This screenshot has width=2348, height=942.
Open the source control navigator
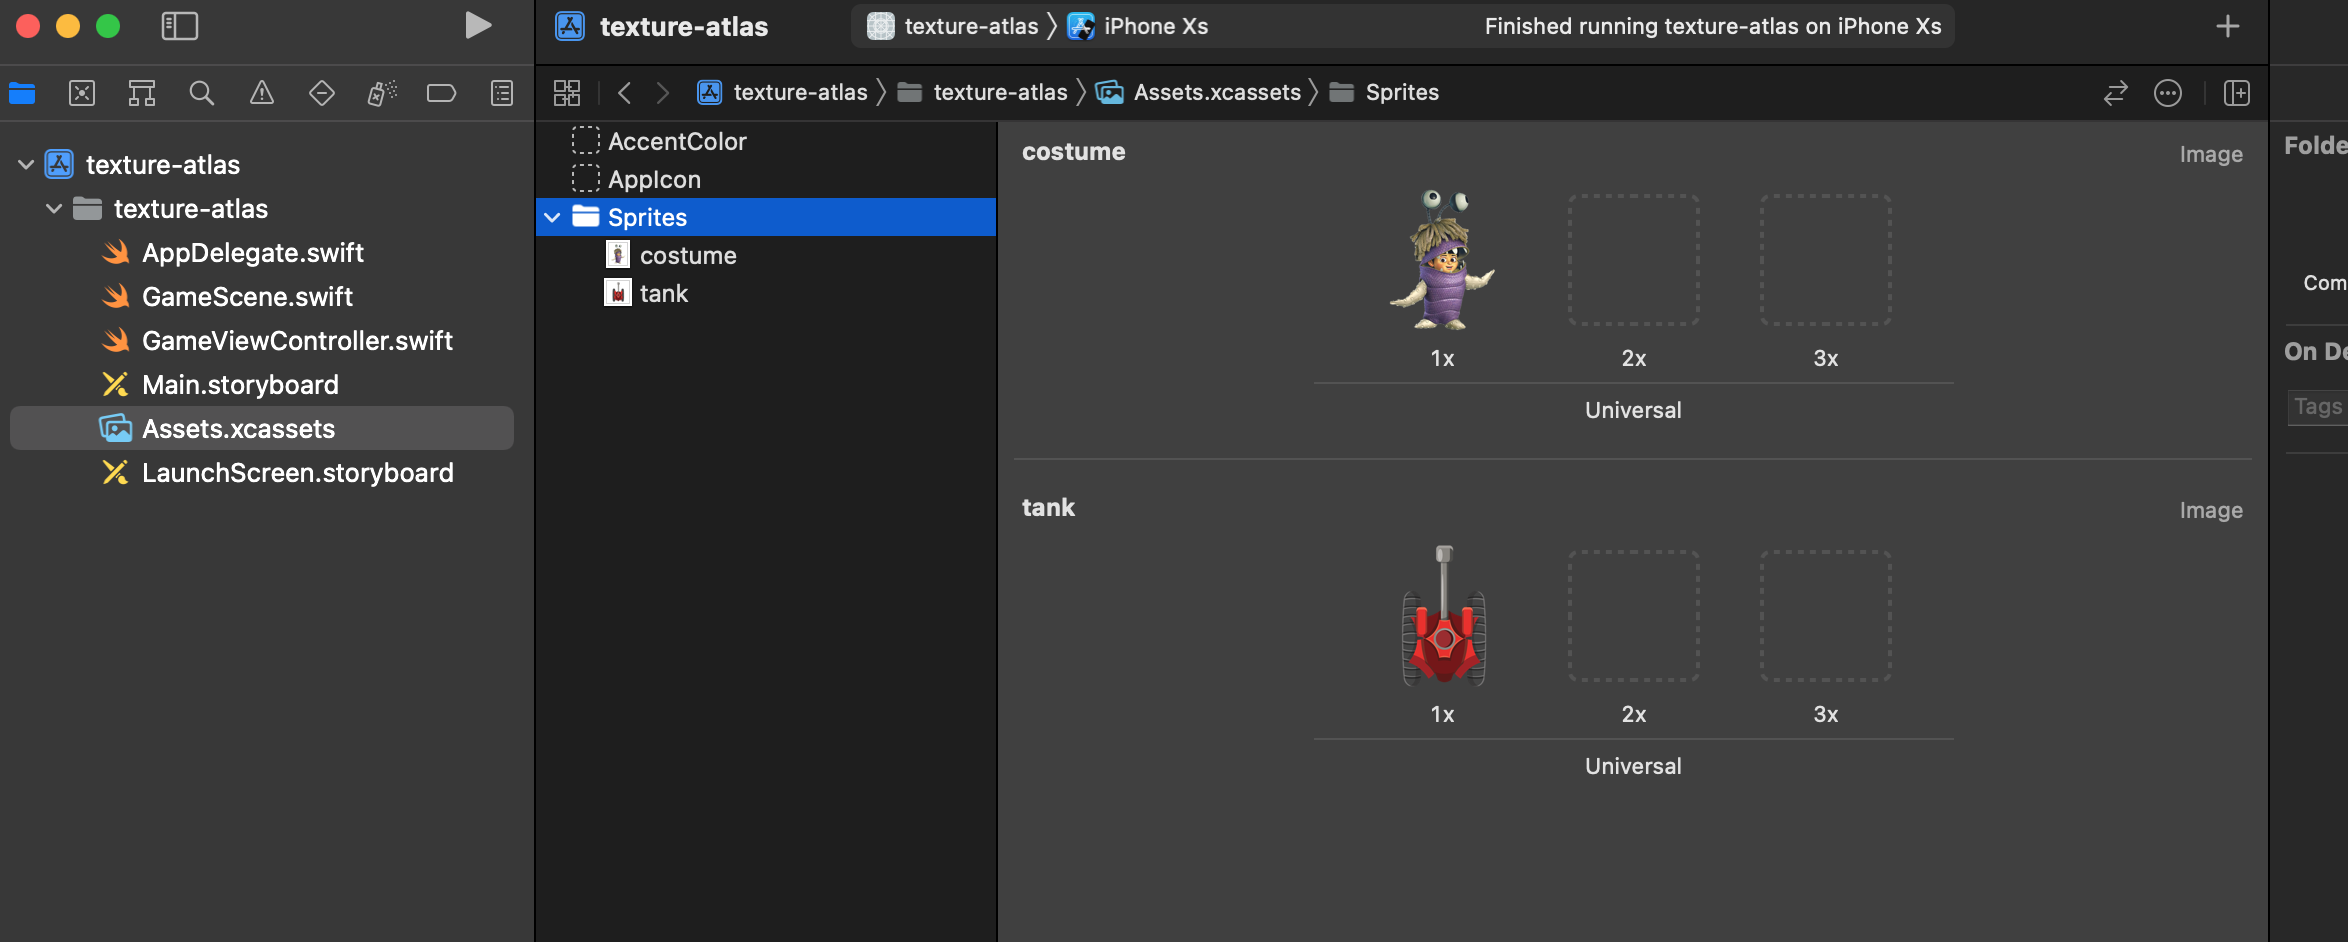(x=82, y=93)
